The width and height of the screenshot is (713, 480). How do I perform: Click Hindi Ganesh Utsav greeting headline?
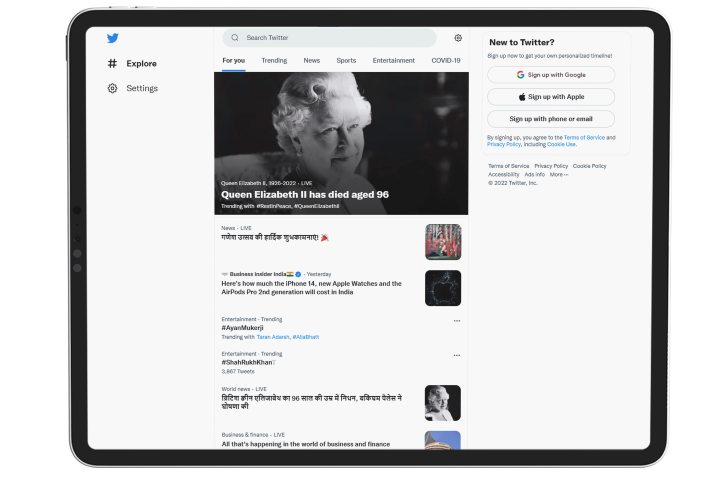(x=275, y=237)
